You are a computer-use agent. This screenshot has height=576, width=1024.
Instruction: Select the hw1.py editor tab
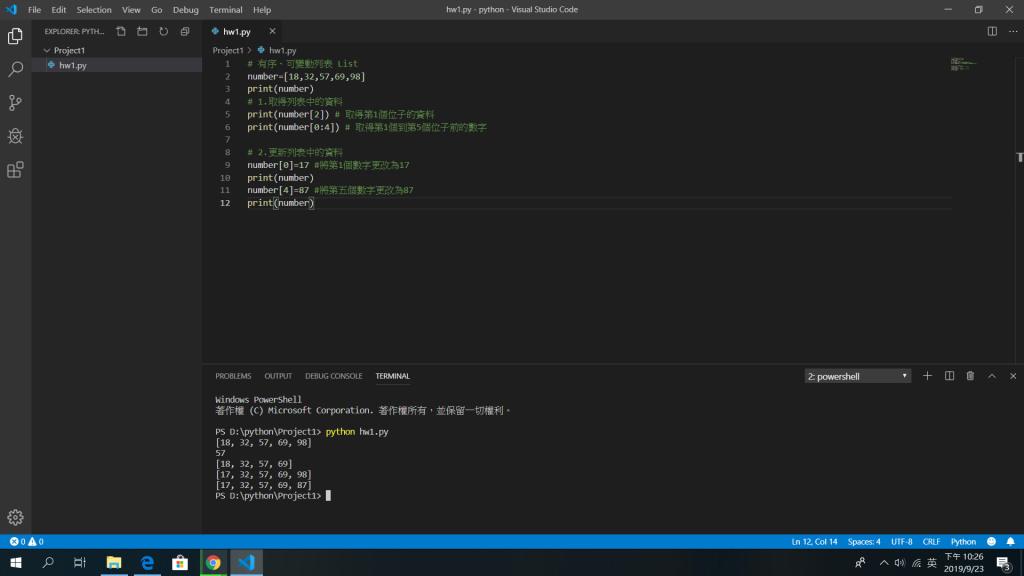(x=236, y=31)
